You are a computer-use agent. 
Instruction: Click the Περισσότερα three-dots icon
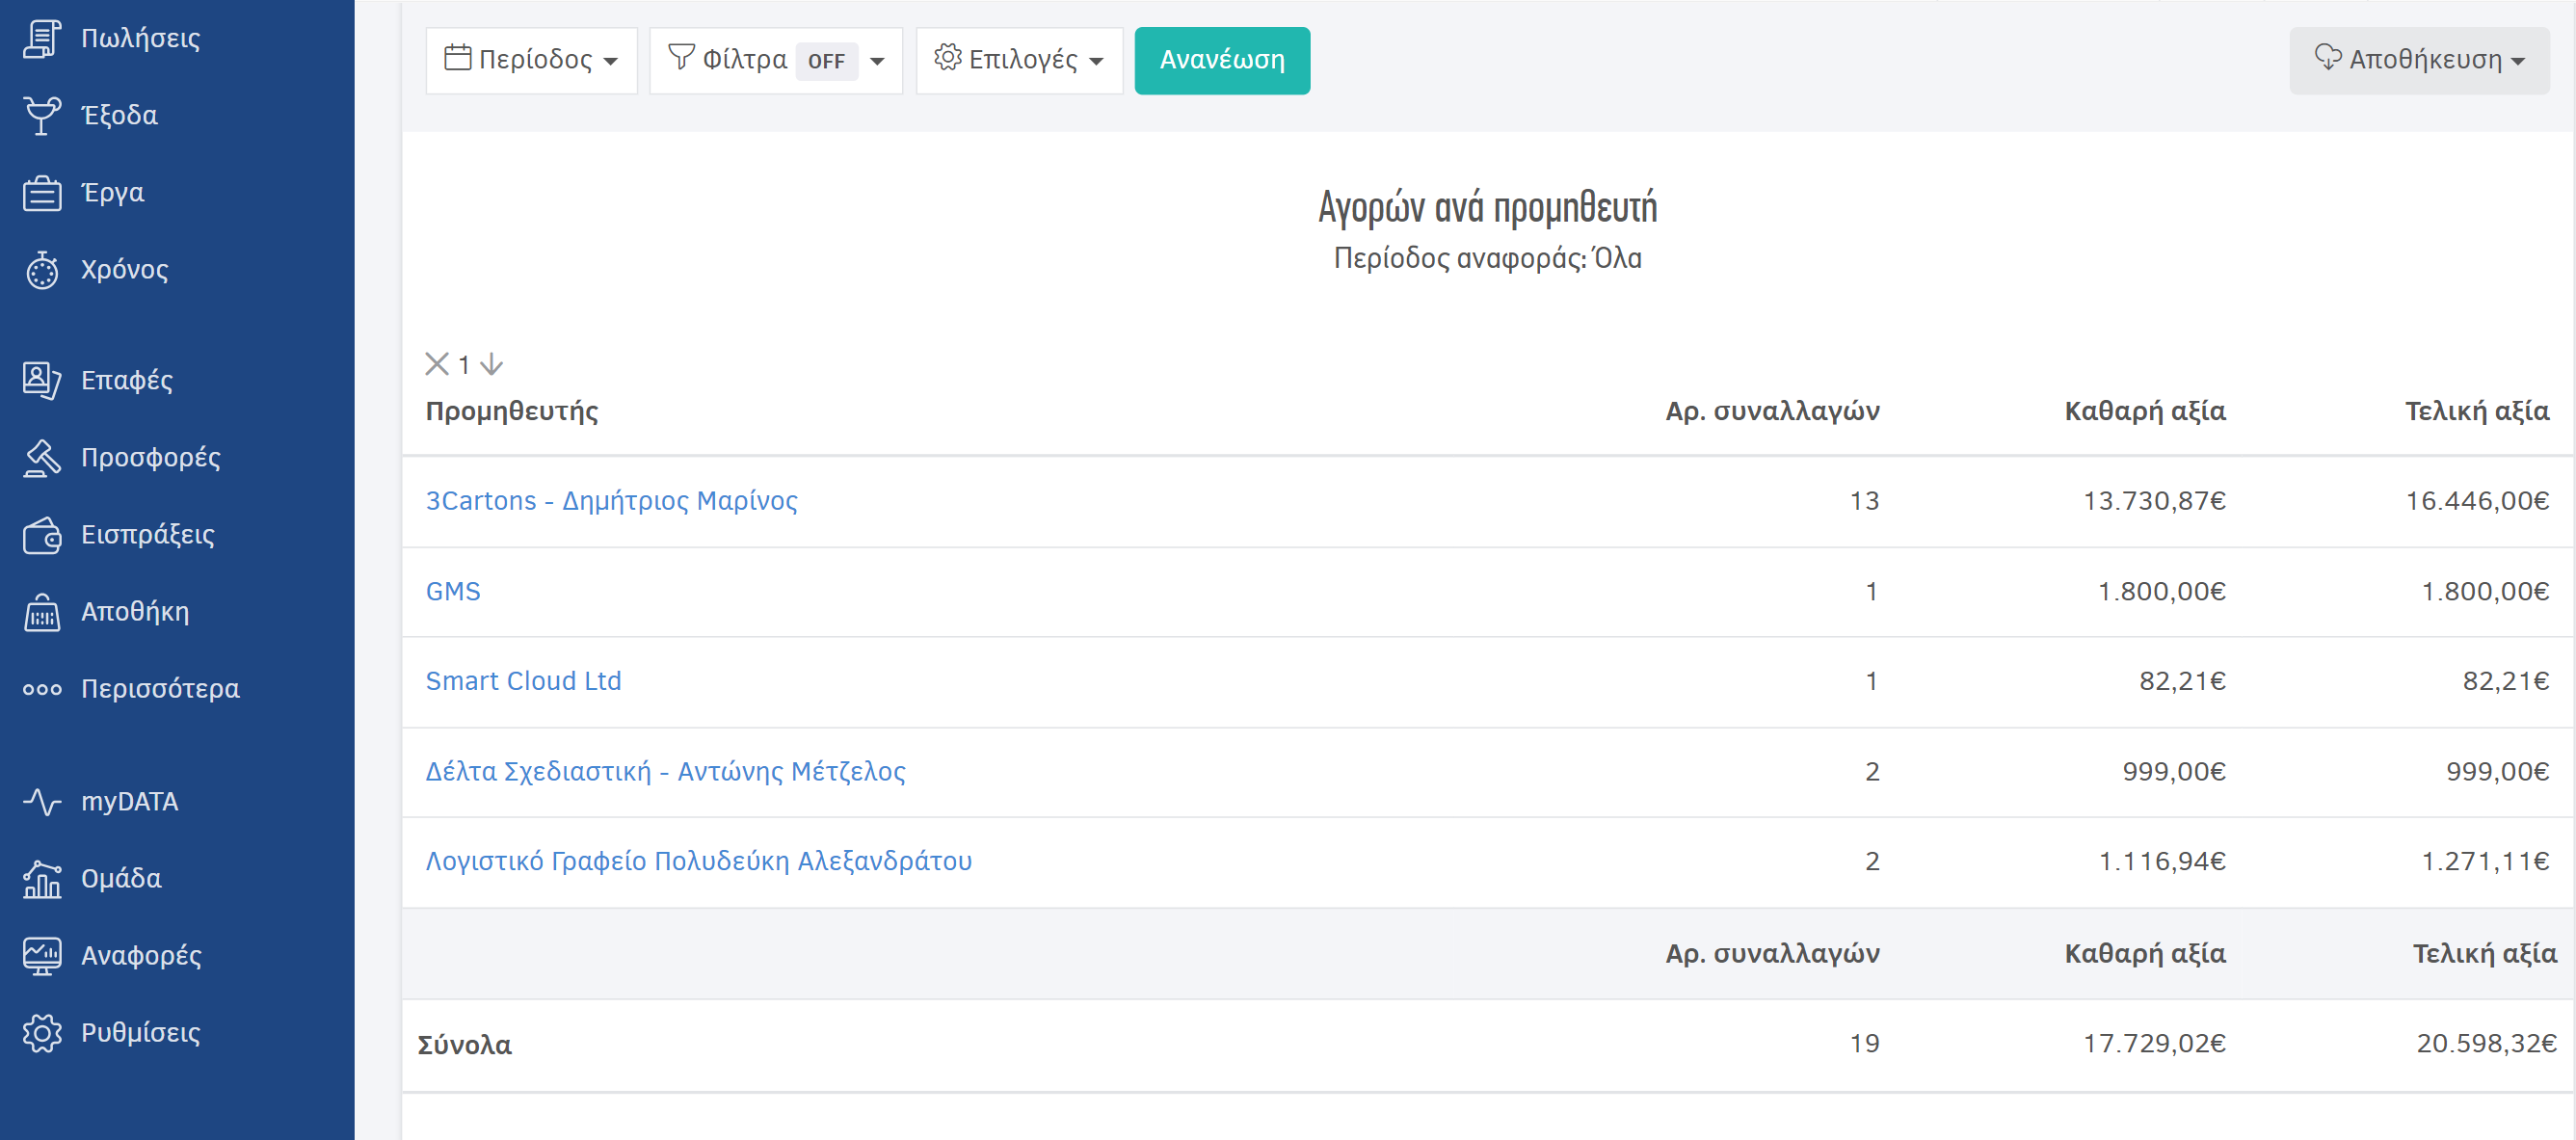(x=42, y=689)
